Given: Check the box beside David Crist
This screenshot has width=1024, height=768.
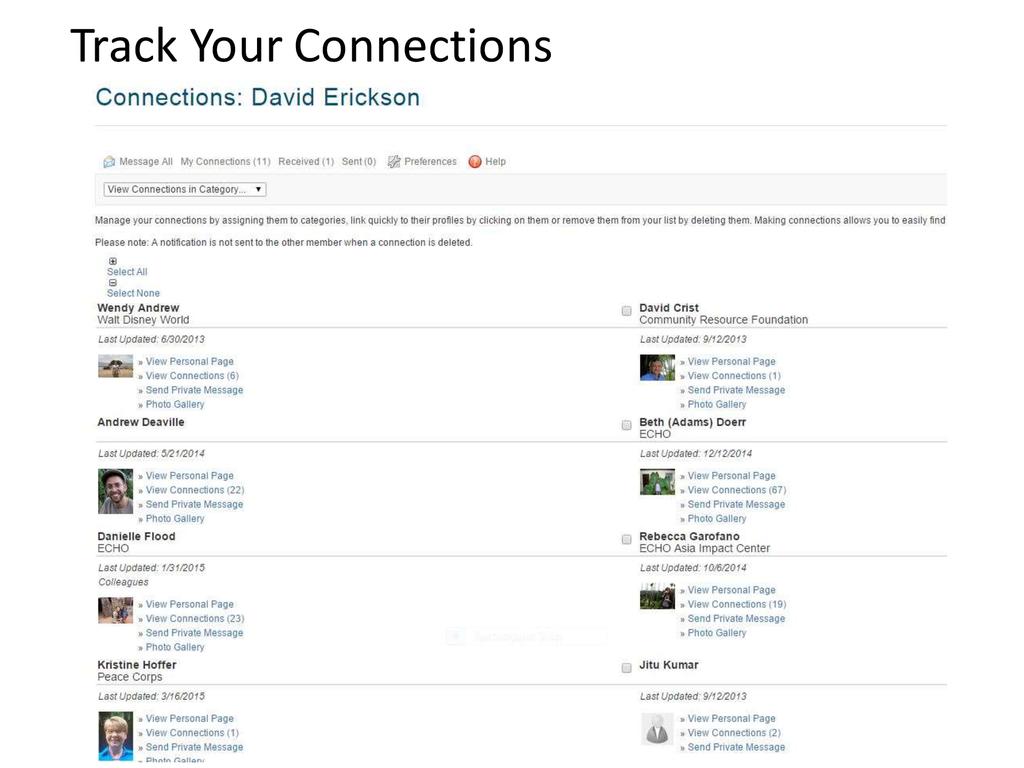Looking at the screenshot, I should coord(627,311).
